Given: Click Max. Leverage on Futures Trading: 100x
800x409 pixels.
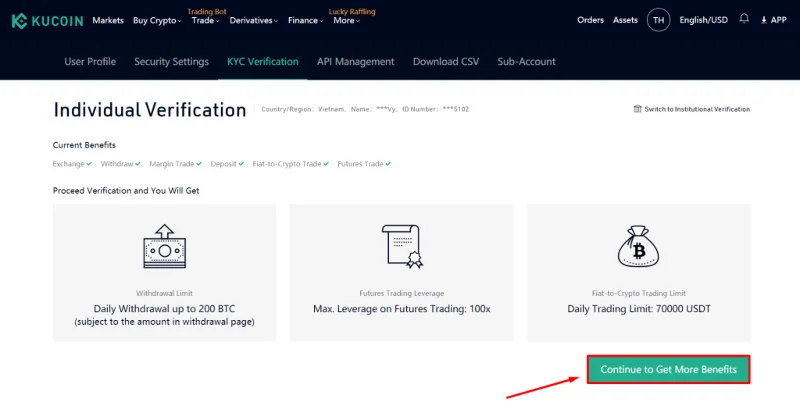Looking at the screenshot, I should point(402,309).
